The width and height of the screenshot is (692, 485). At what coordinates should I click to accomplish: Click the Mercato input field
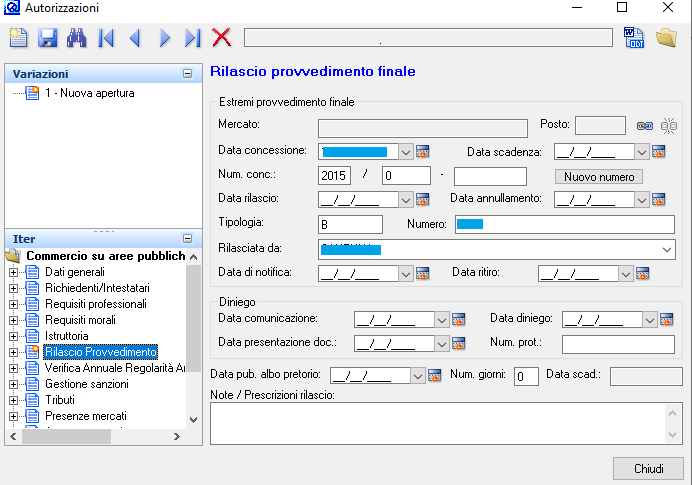pos(423,128)
